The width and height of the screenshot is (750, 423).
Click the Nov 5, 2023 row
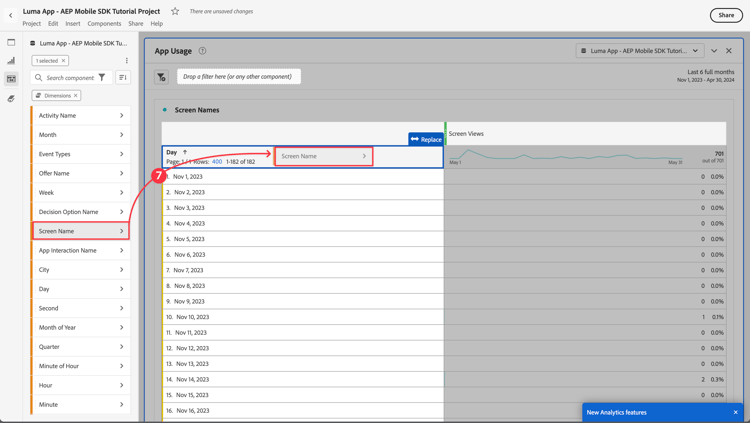pyautogui.click(x=303, y=239)
